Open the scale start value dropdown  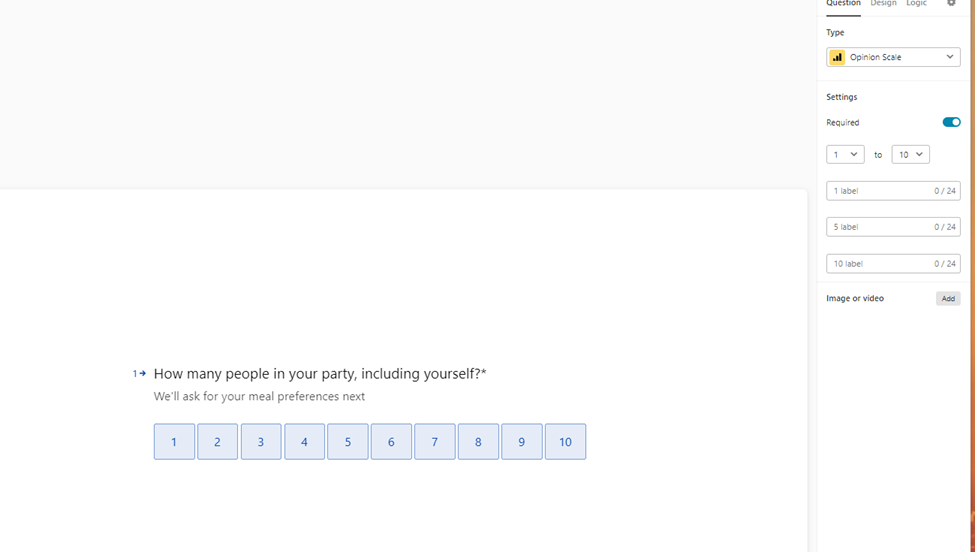[845, 155]
